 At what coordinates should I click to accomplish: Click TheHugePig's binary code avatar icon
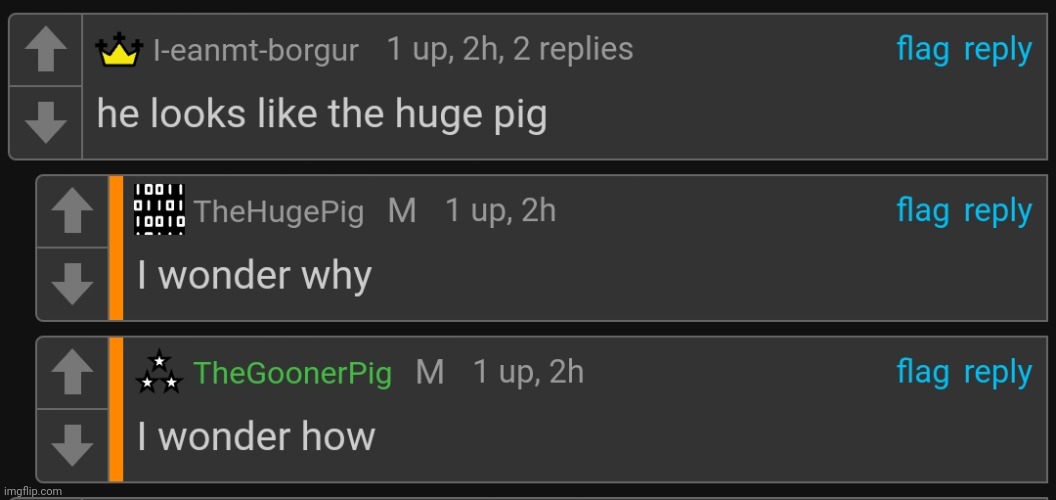pos(160,210)
